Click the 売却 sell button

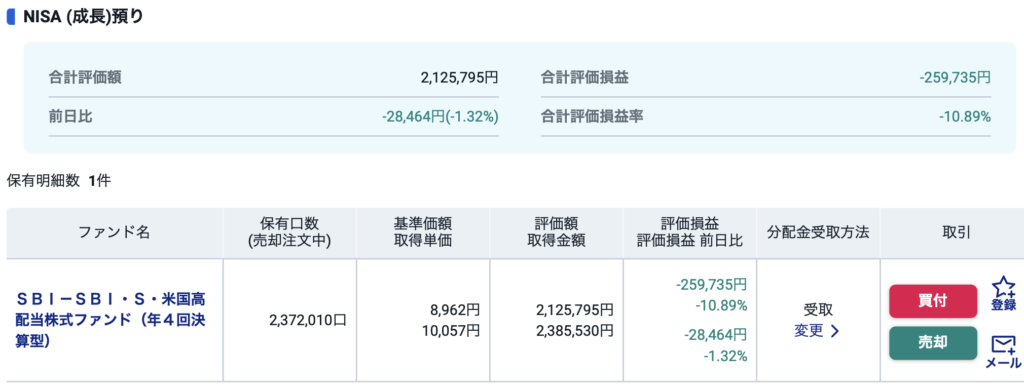933,343
